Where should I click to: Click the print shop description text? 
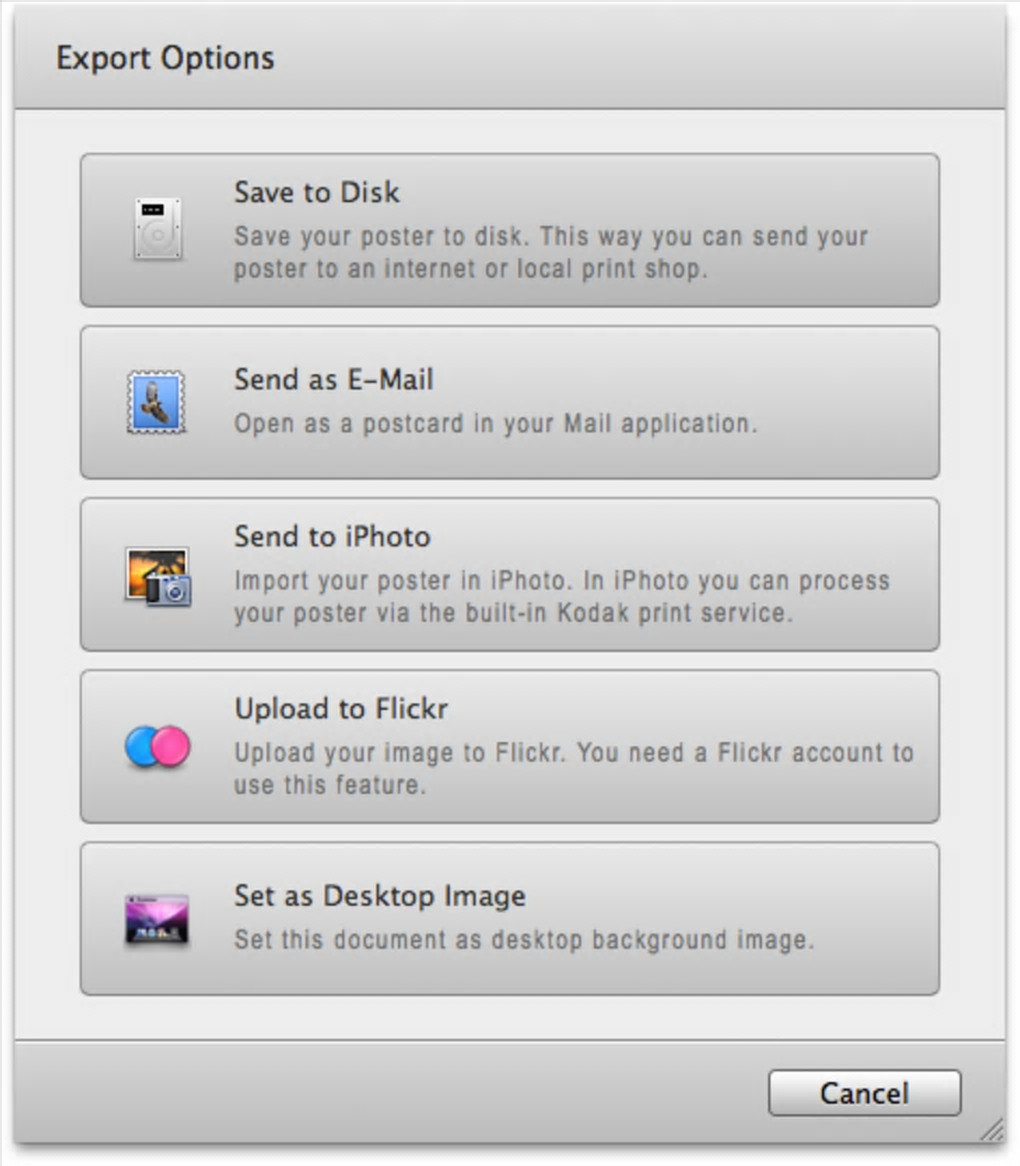click(551, 253)
